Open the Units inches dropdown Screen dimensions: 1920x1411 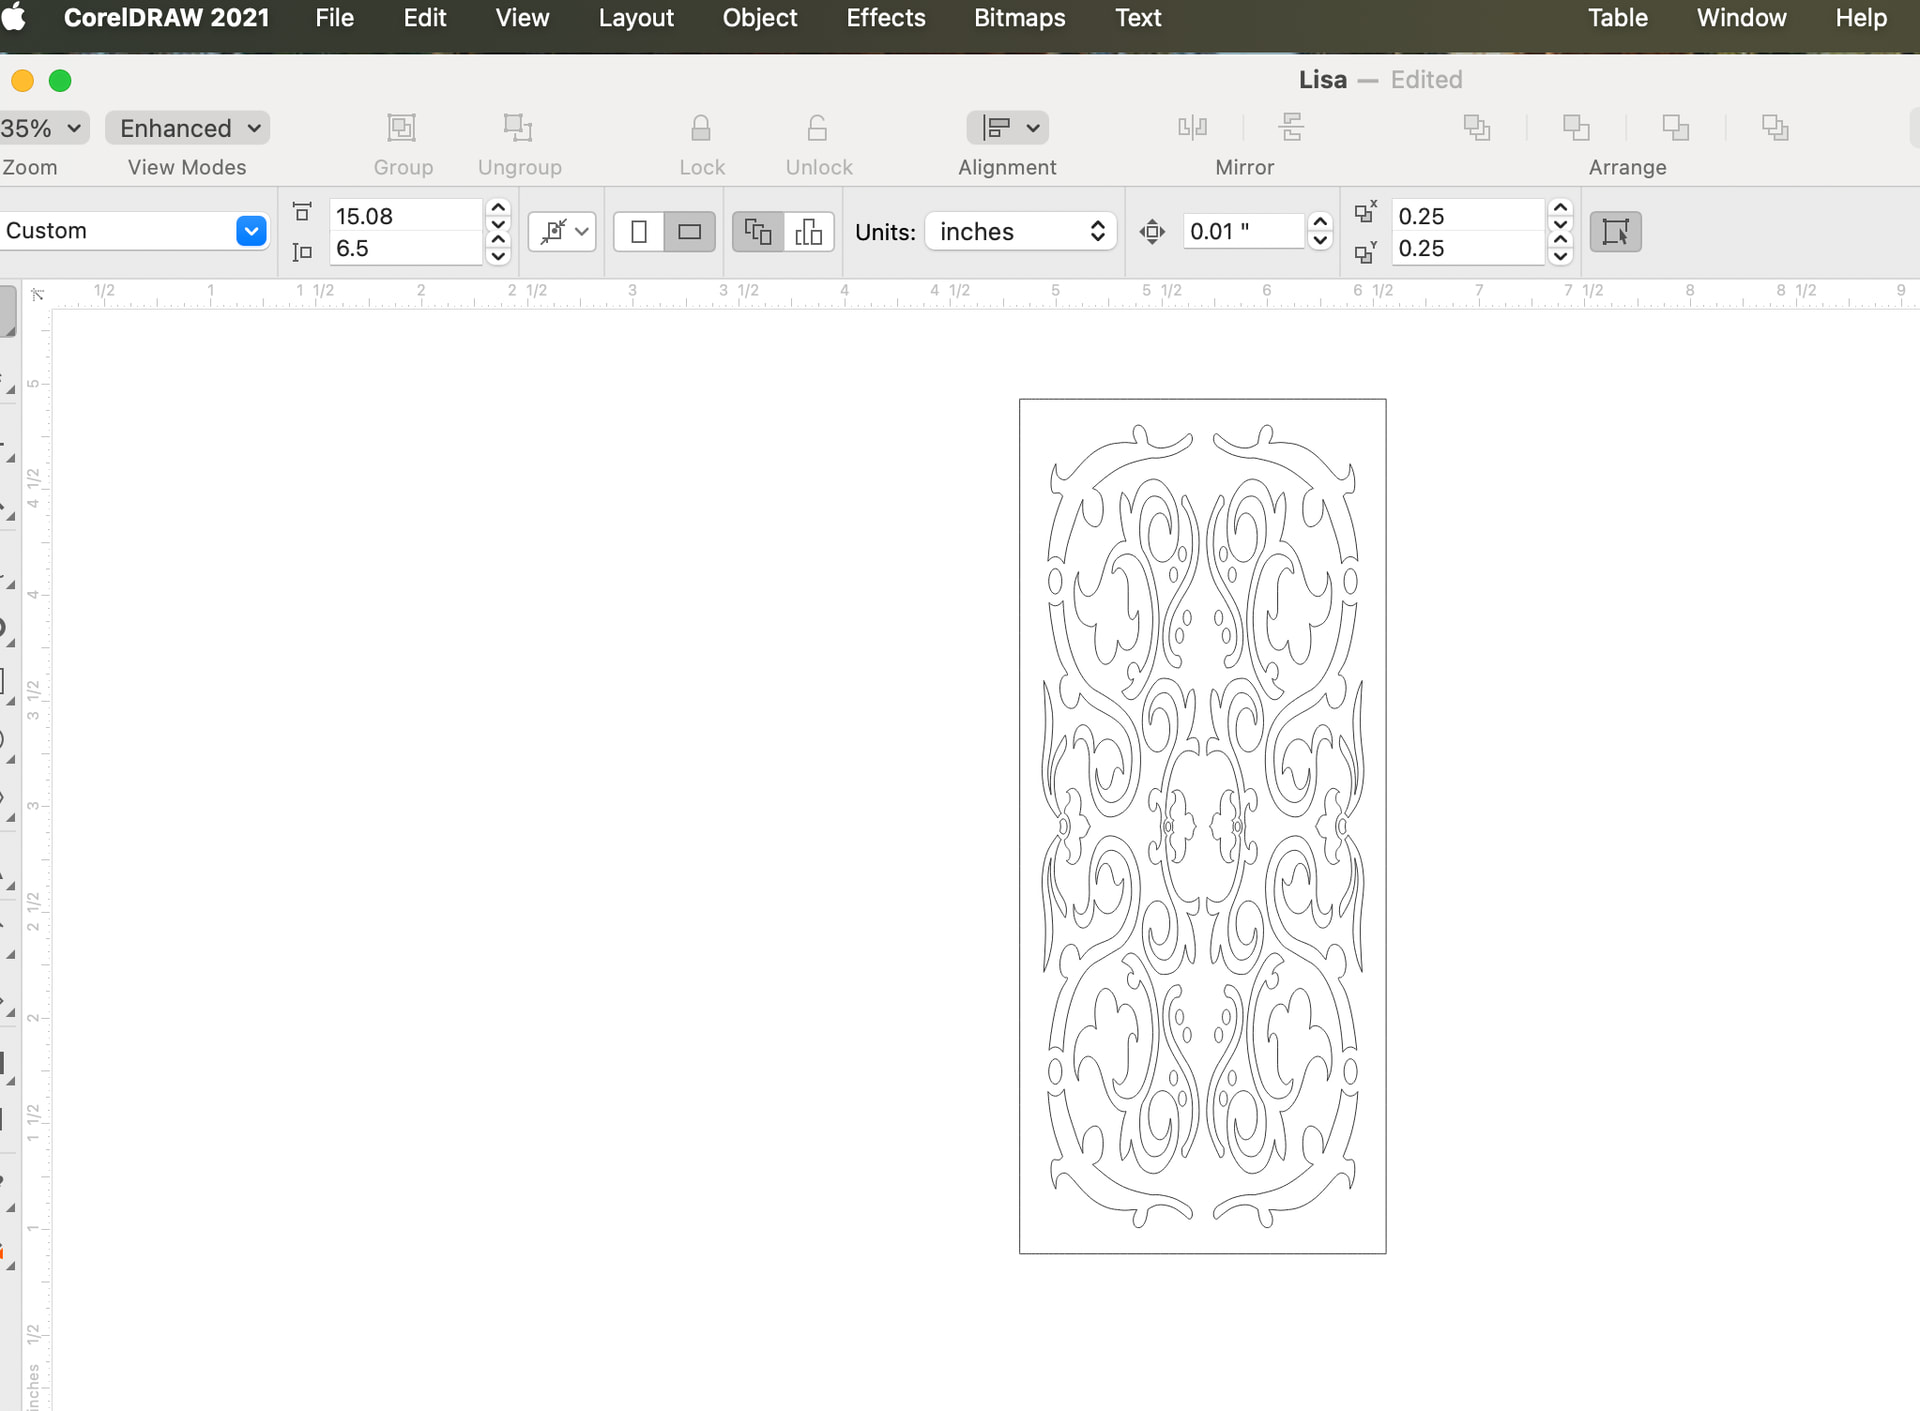pos(1020,232)
